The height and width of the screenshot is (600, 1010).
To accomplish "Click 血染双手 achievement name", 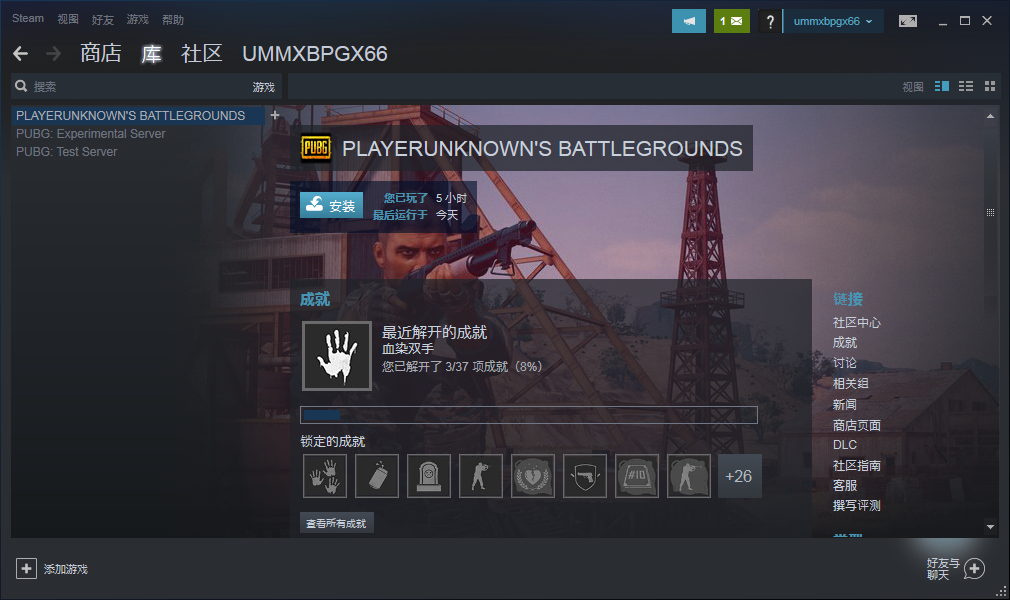I will 408,349.
